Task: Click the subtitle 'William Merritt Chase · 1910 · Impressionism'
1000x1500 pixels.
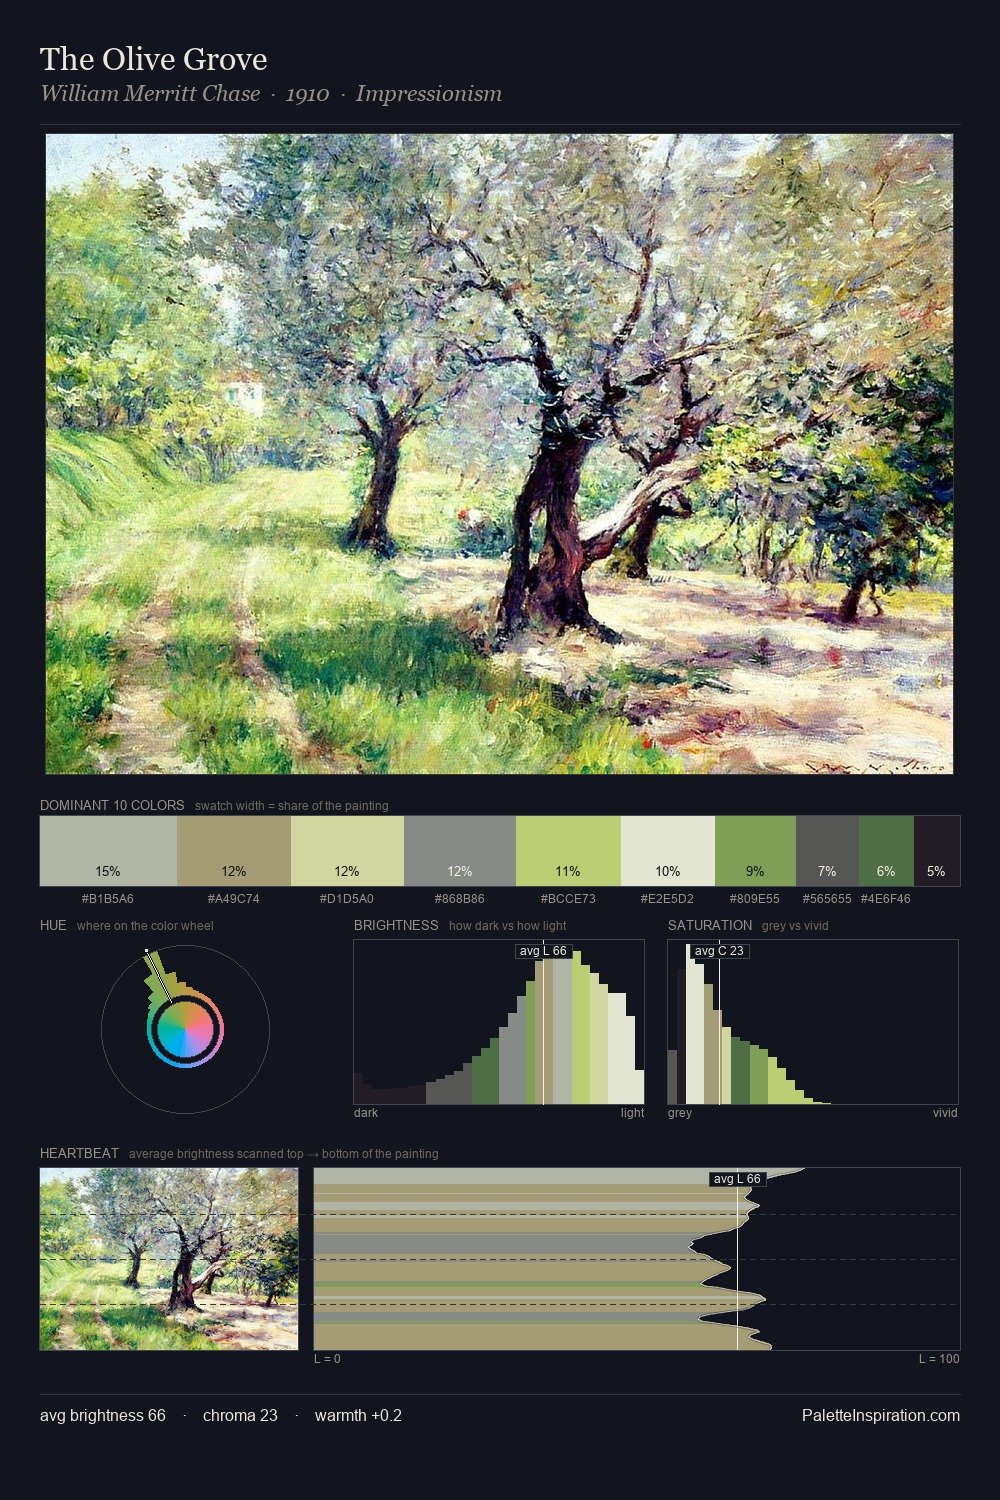Action: click(x=271, y=94)
